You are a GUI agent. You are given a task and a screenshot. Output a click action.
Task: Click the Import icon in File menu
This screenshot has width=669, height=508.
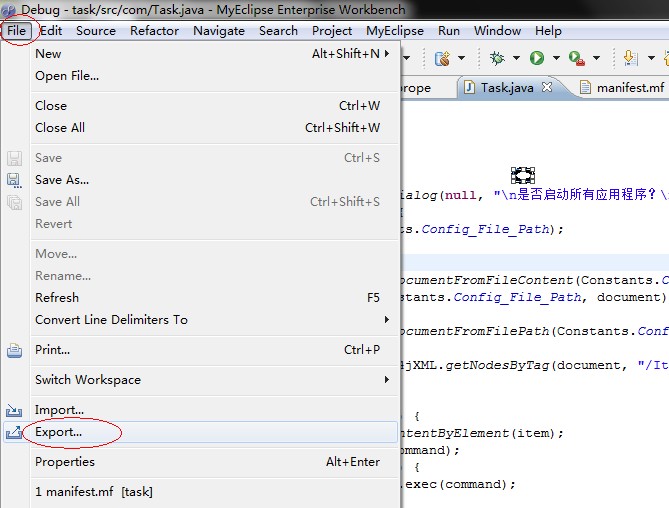[x=15, y=410]
